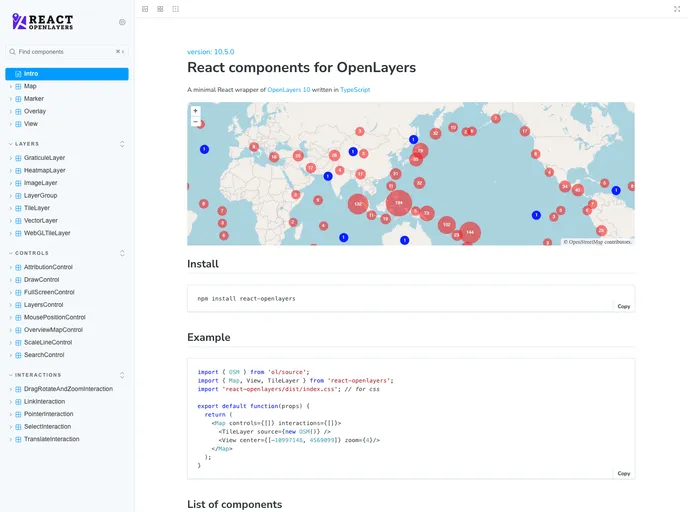The height and width of the screenshot is (512, 688).
Task: Click the HeatmapLayer component icon
Action: [x=18, y=171]
